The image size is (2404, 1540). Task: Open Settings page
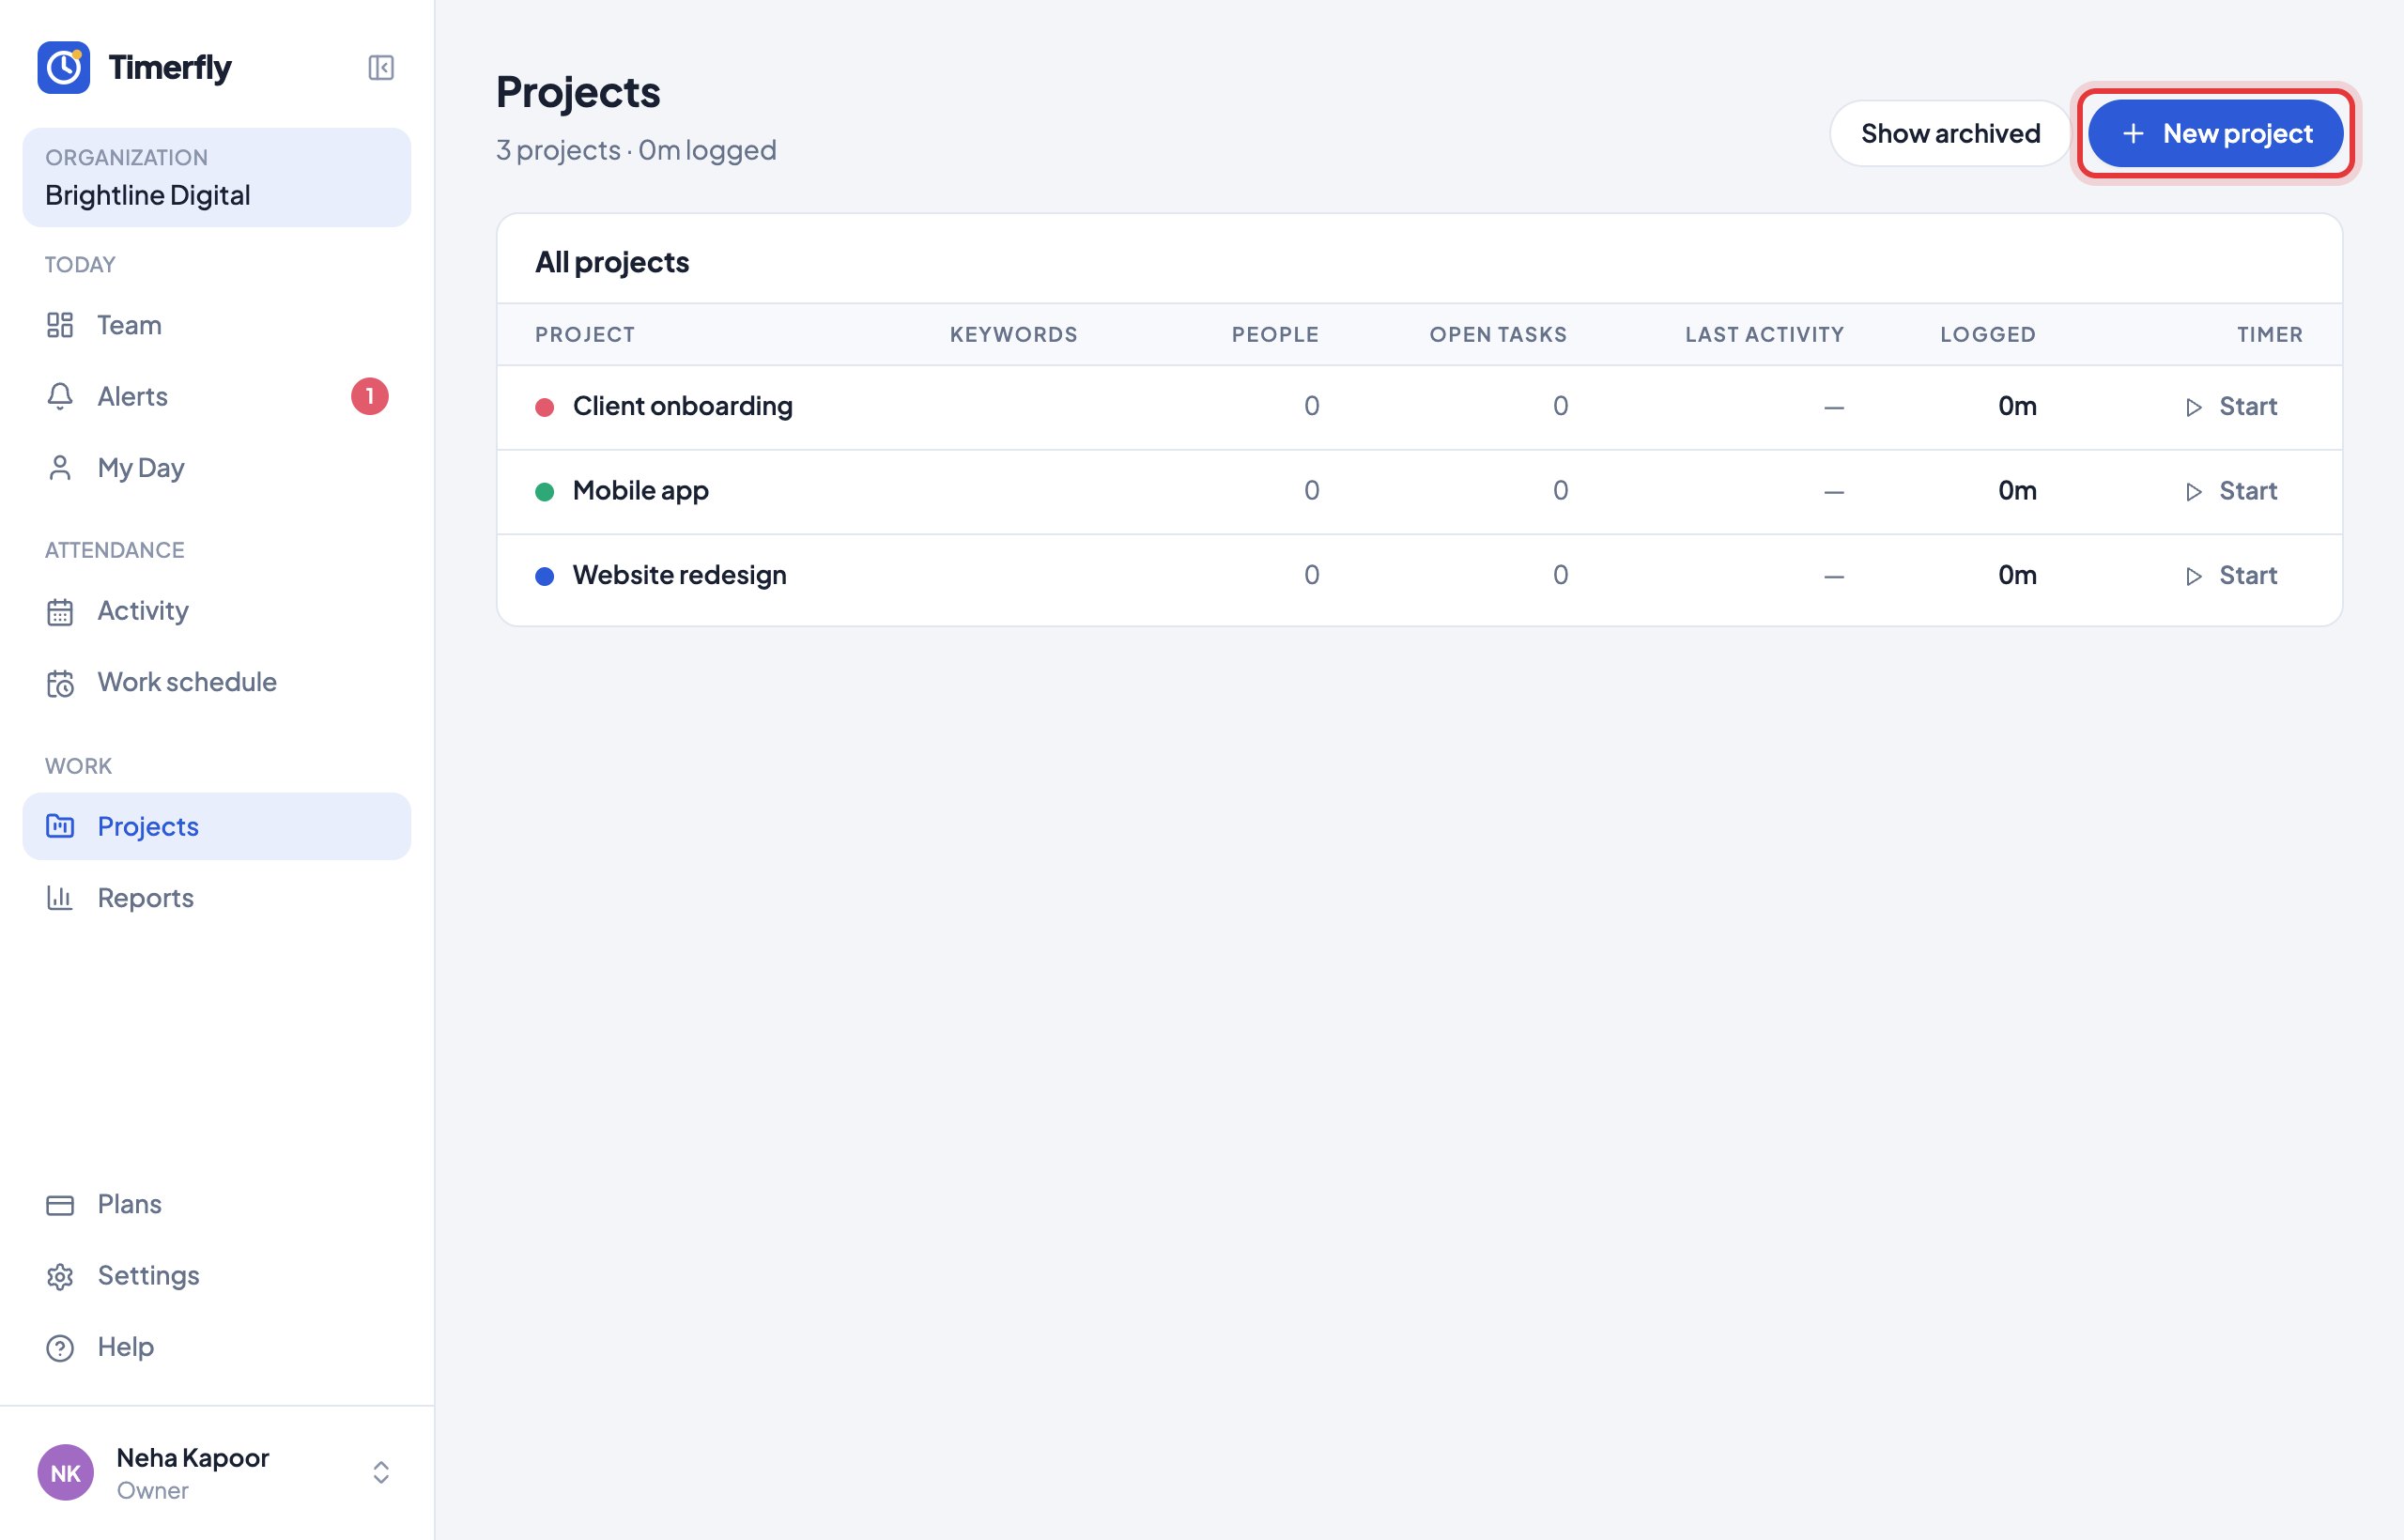pyautogui.click(x=217, y=1276)
